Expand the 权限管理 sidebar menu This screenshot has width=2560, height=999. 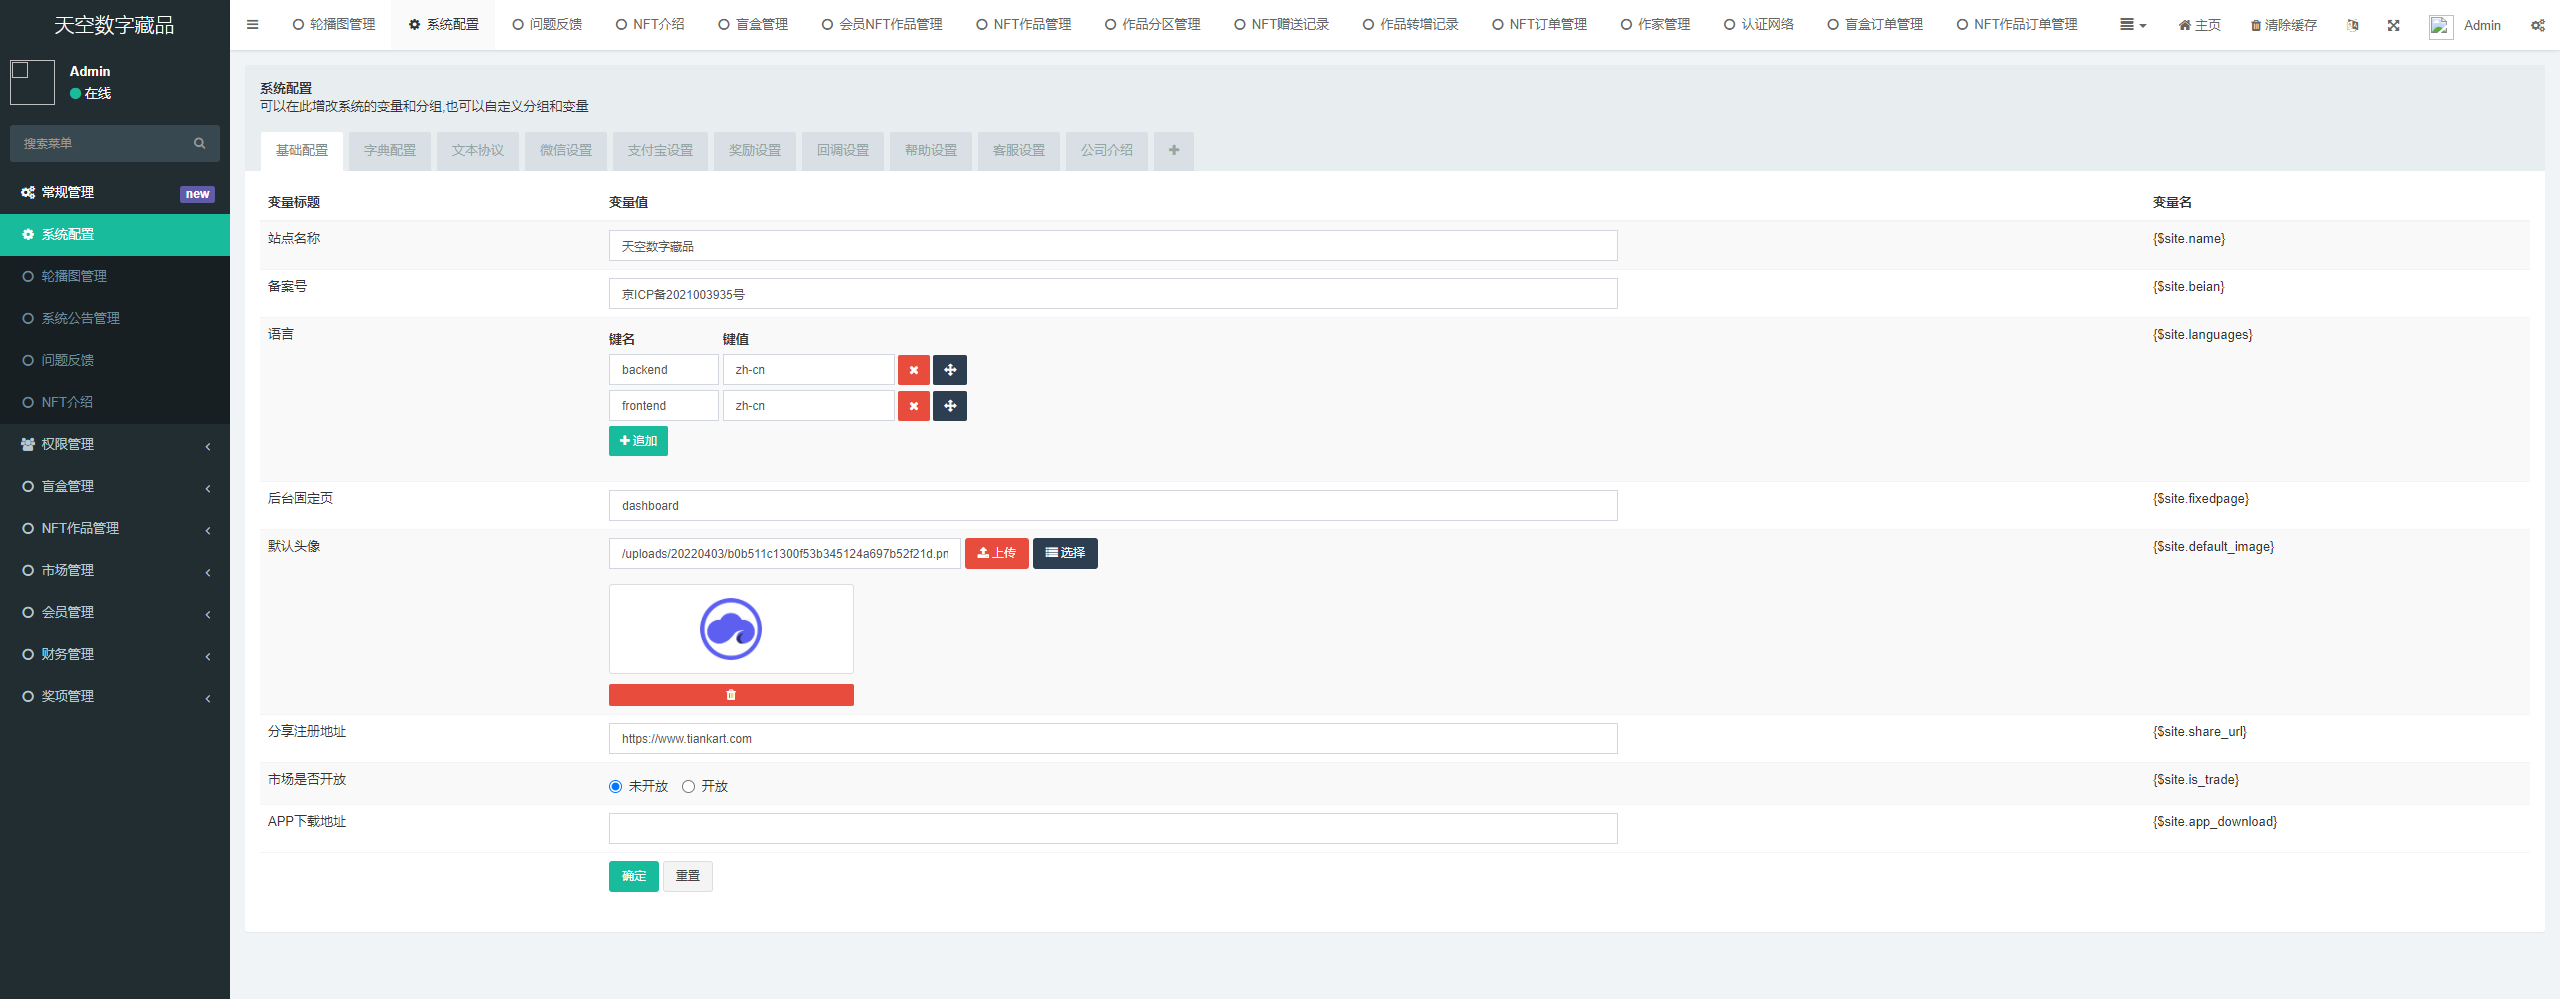(x=115, y=444)
